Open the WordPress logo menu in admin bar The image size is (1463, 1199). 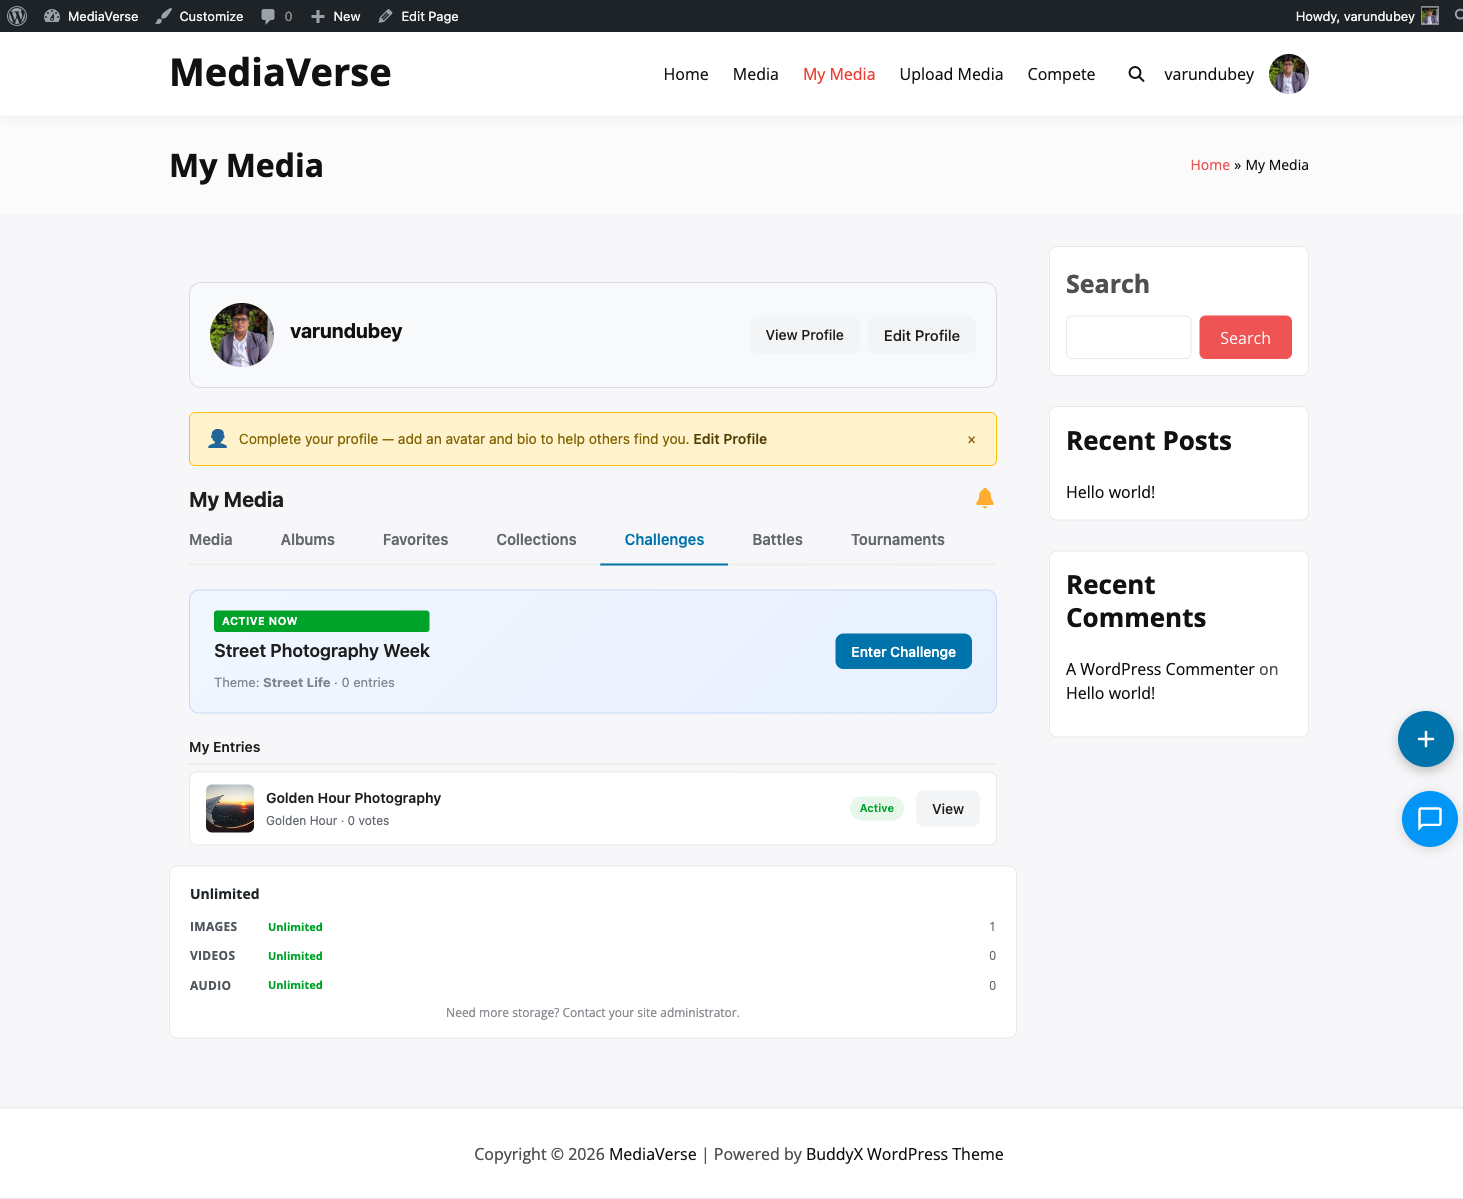coord(16,15)
